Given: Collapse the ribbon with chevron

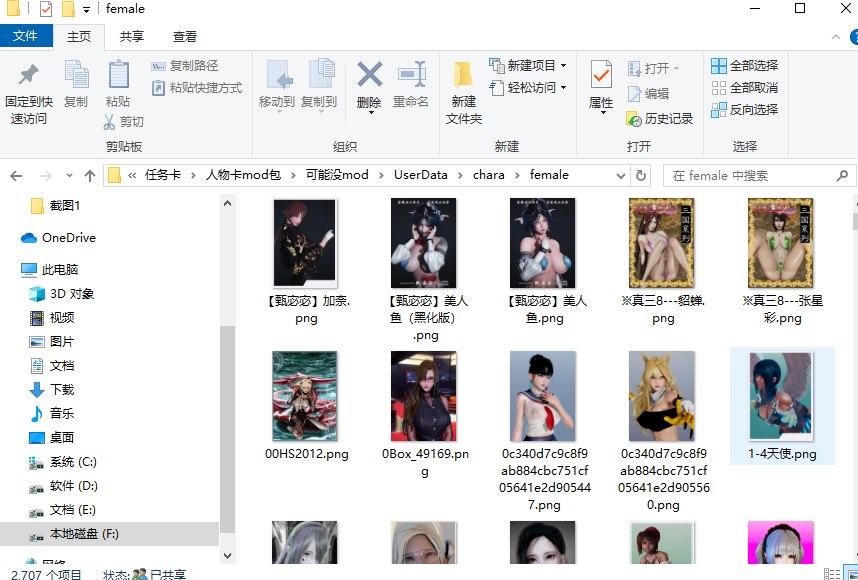Looking at the screenshot, I should pyautogui.click(x=836, y=37).
